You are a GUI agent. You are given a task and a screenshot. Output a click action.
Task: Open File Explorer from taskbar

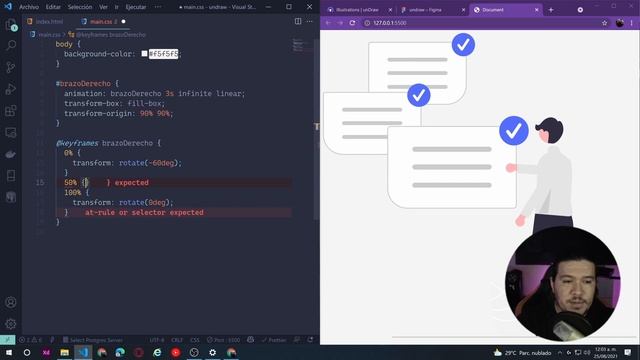[64, 352]
